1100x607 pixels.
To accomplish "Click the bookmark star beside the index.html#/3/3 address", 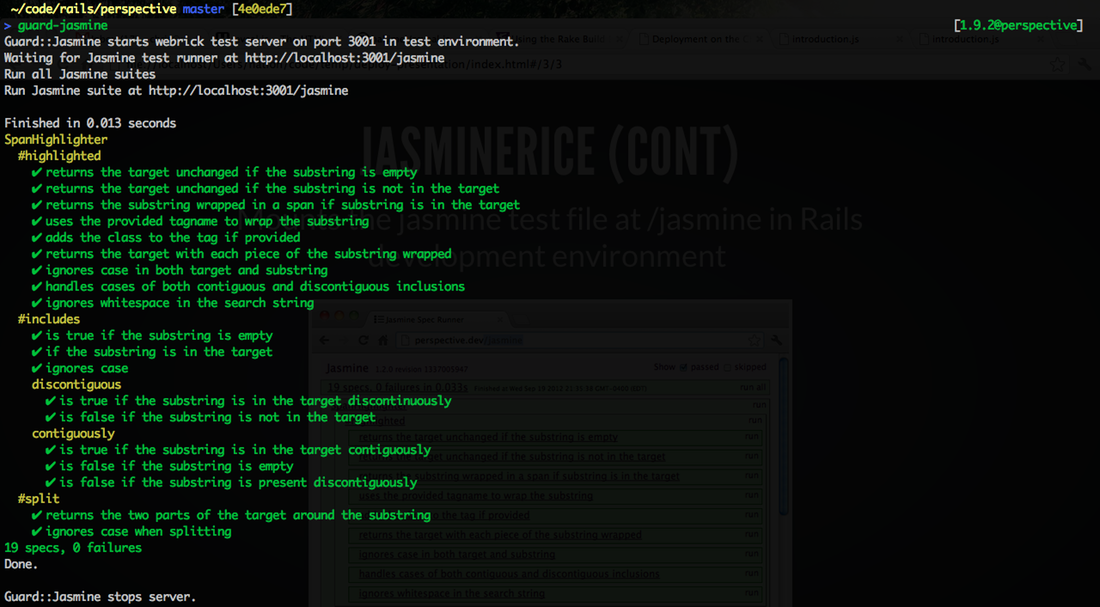I will [1057, 65].
